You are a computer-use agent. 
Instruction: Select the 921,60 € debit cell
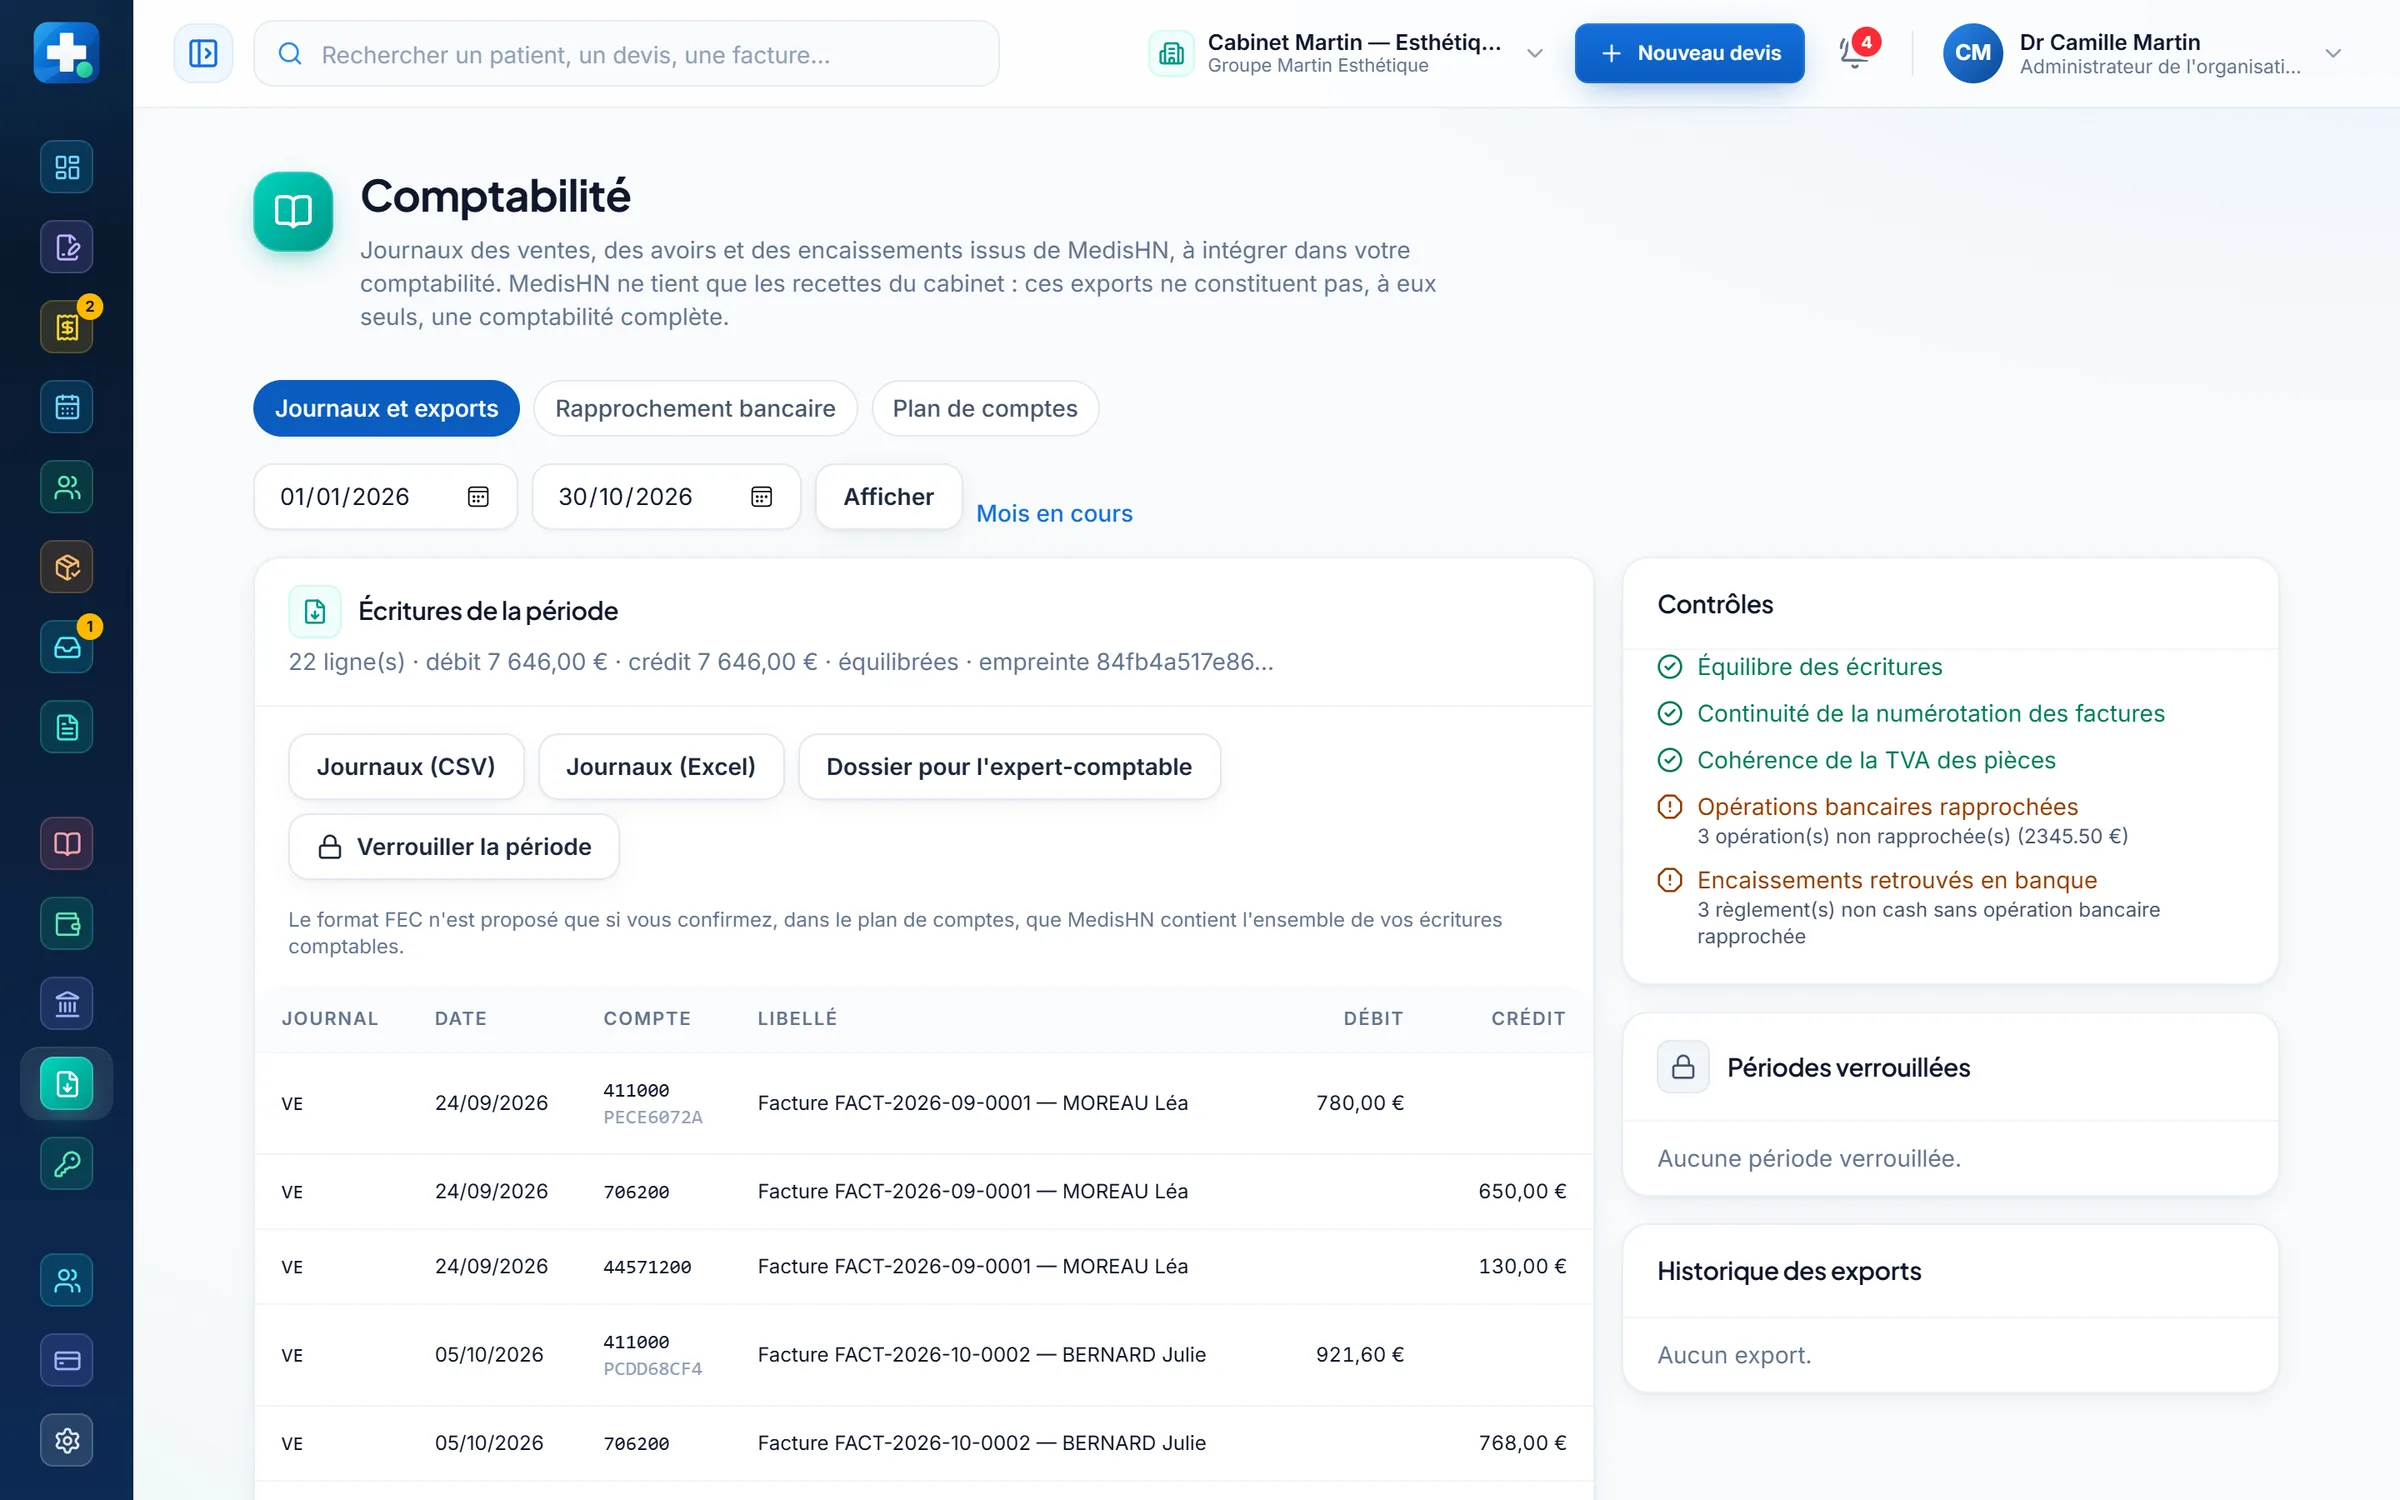[1359, 1354]
